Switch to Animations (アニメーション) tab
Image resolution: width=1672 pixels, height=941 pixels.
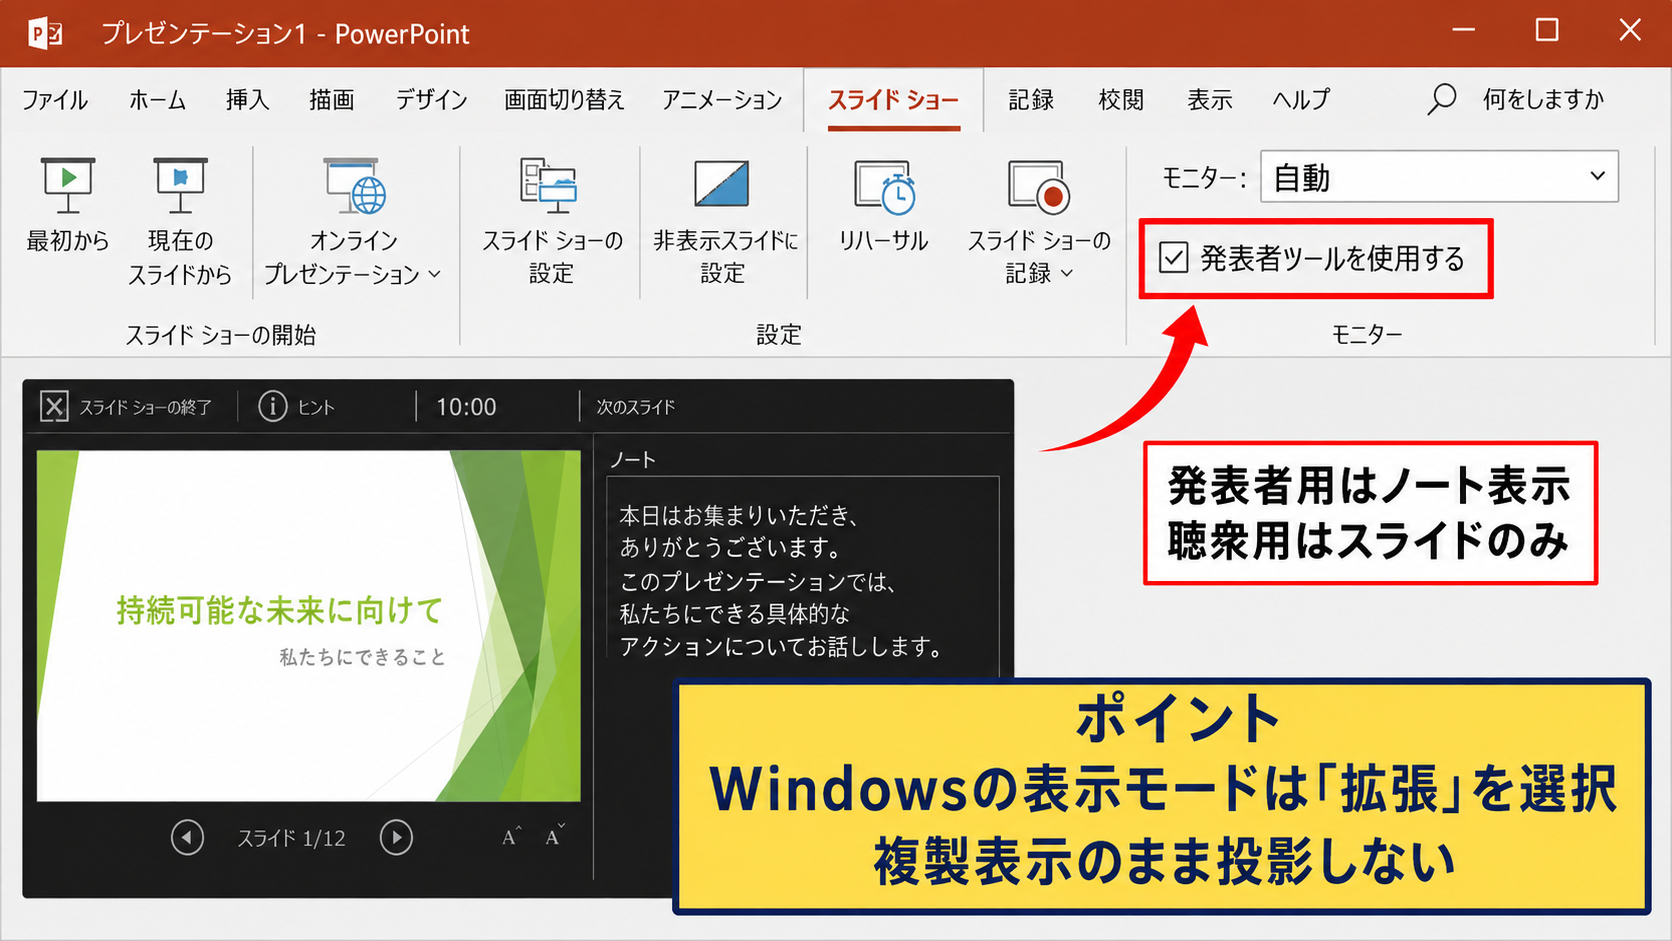coord(722,100)
